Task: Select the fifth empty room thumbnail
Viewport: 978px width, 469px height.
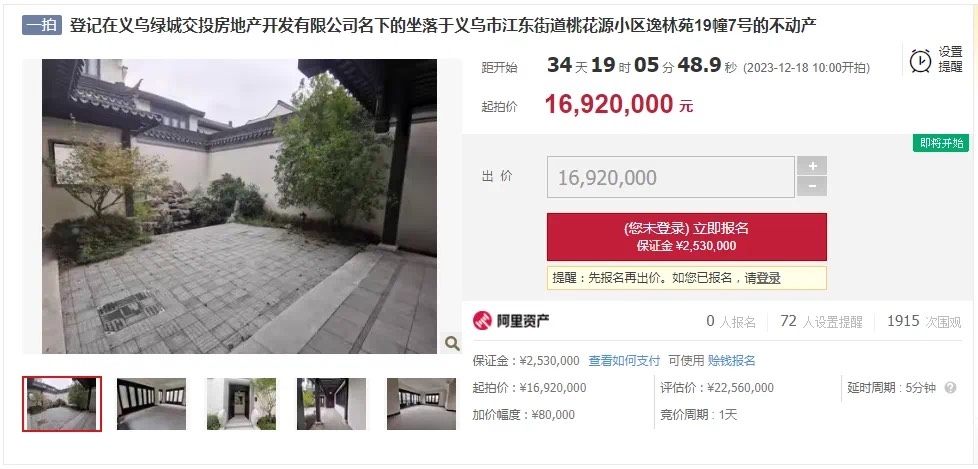Action: [x=421, y=404]
